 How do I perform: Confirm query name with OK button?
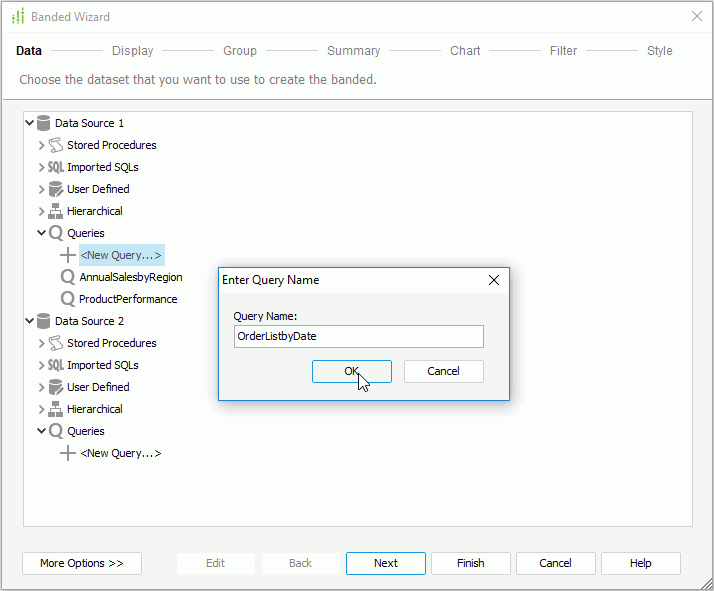point(351,371)
